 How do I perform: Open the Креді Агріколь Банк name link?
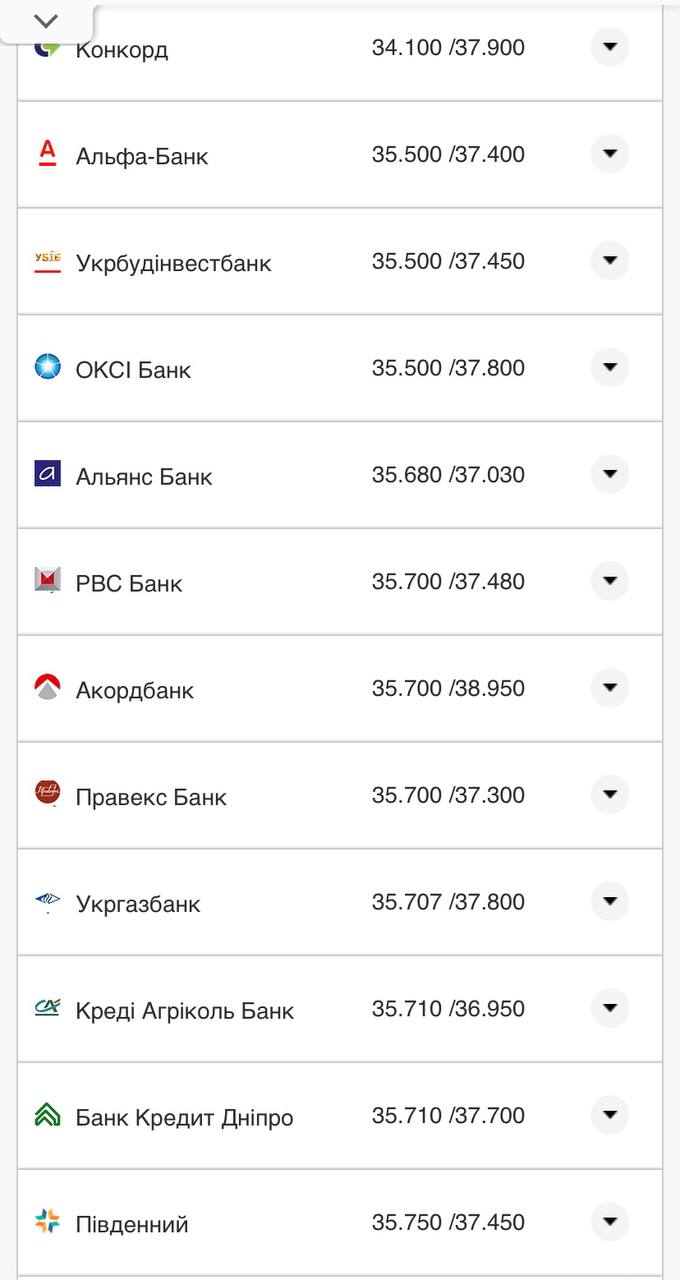pos(184,1011)
